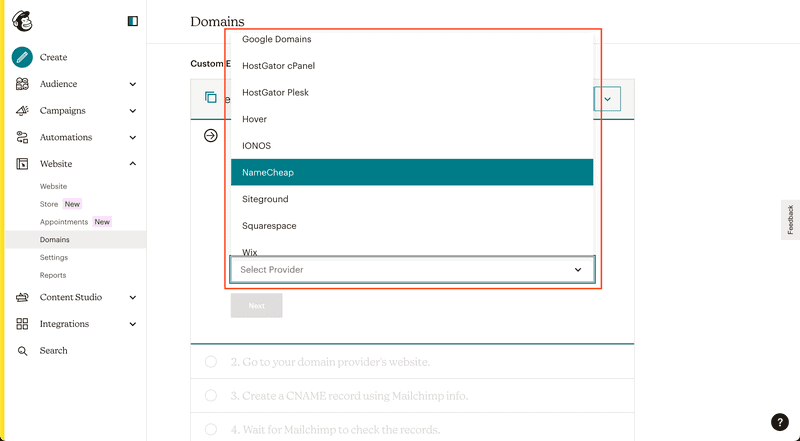Click the Audience sidebar icon

[22, 84]
